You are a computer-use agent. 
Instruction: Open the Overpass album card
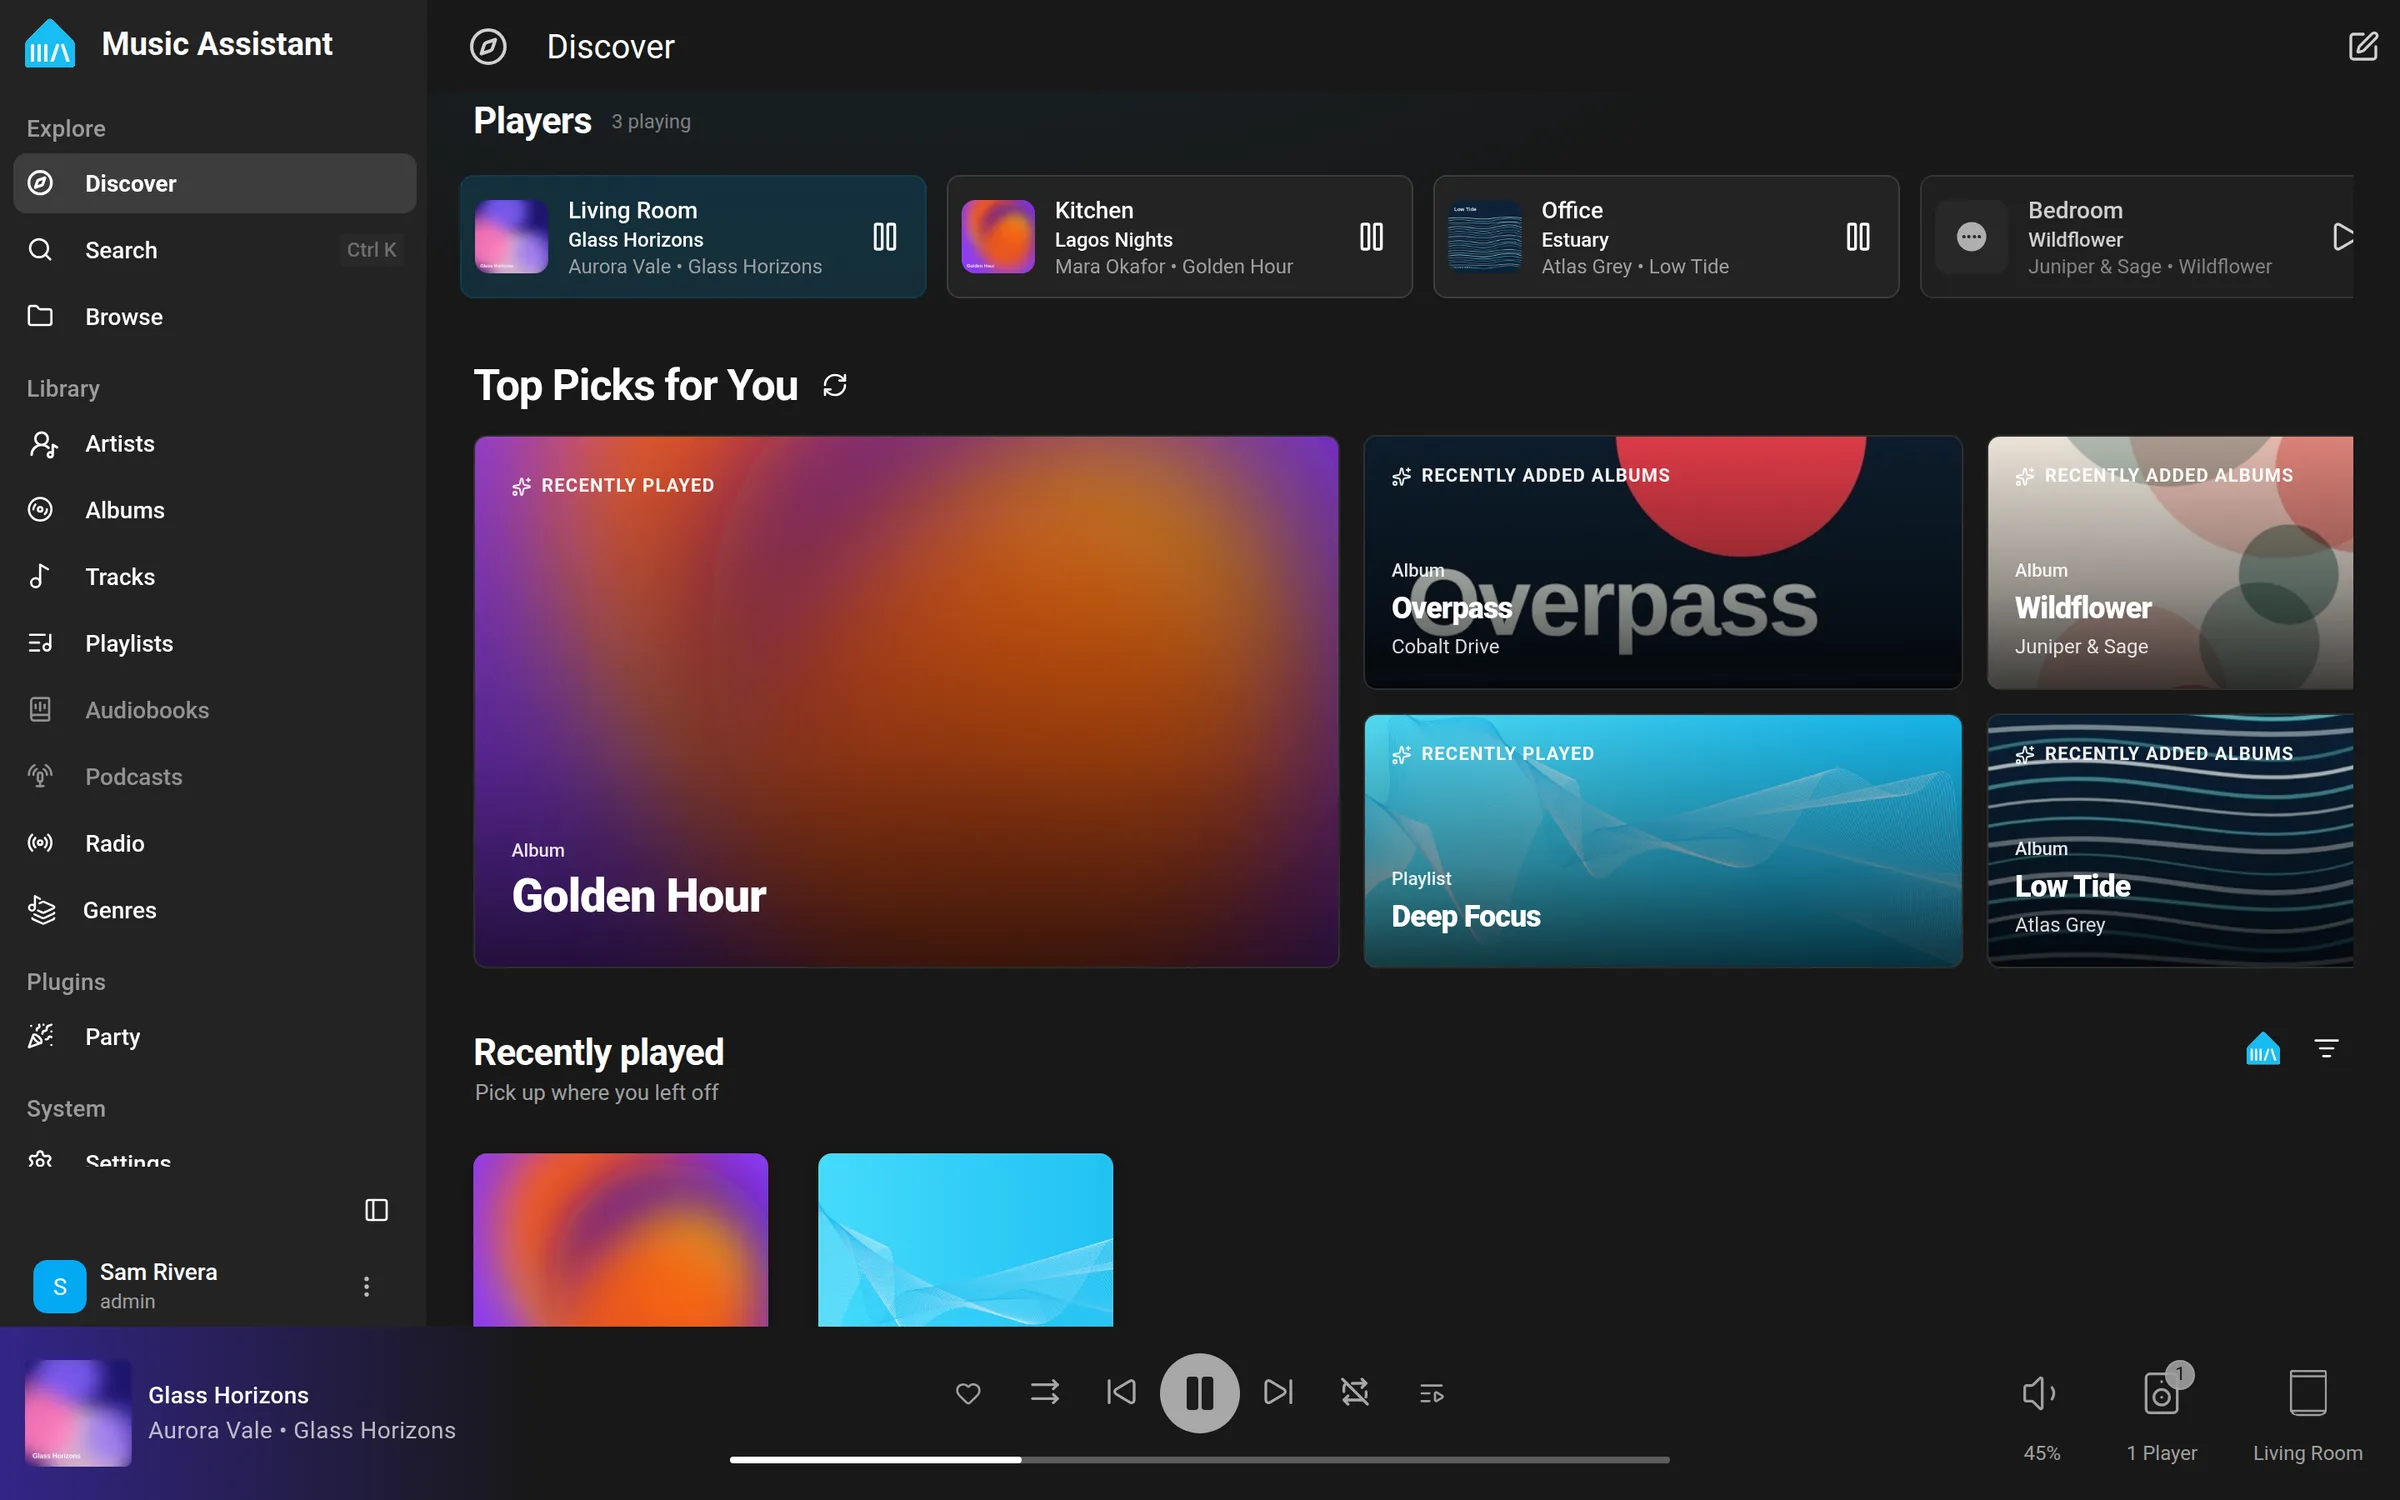pyautogui.click(x=1662, y=562)
